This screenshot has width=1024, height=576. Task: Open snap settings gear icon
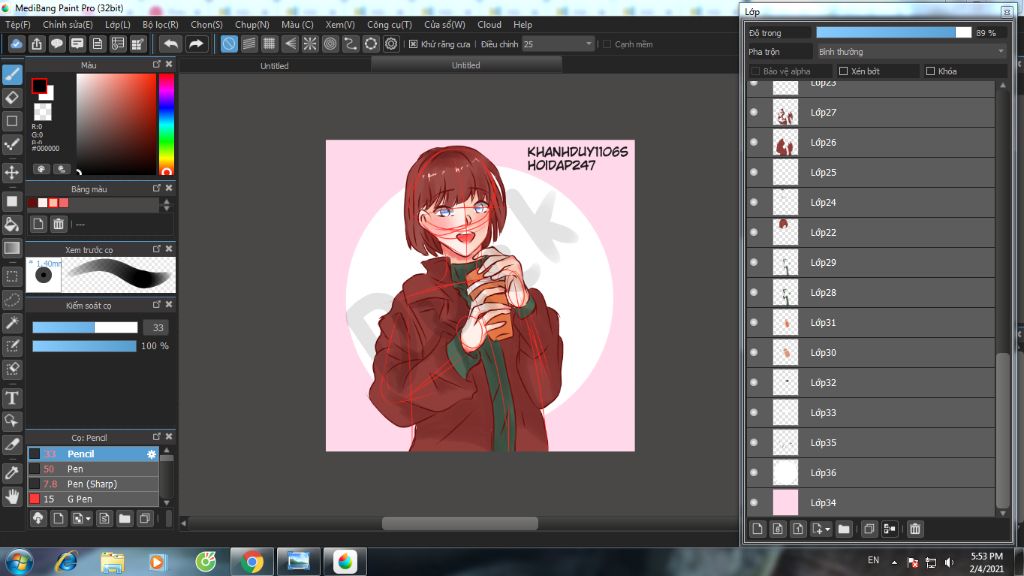[391, 44]
